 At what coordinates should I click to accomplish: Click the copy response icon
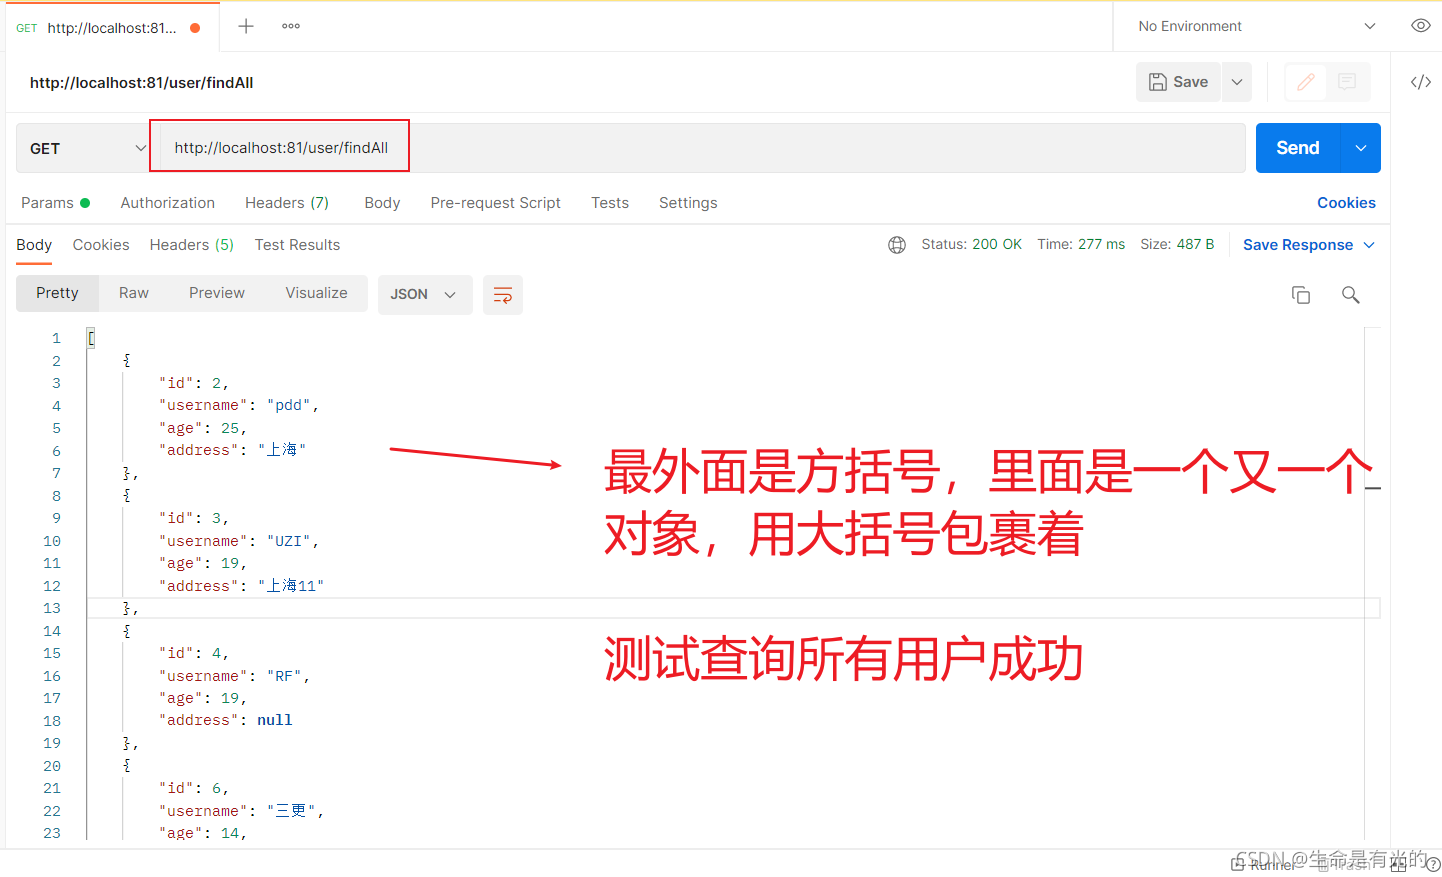[1300, 295]
